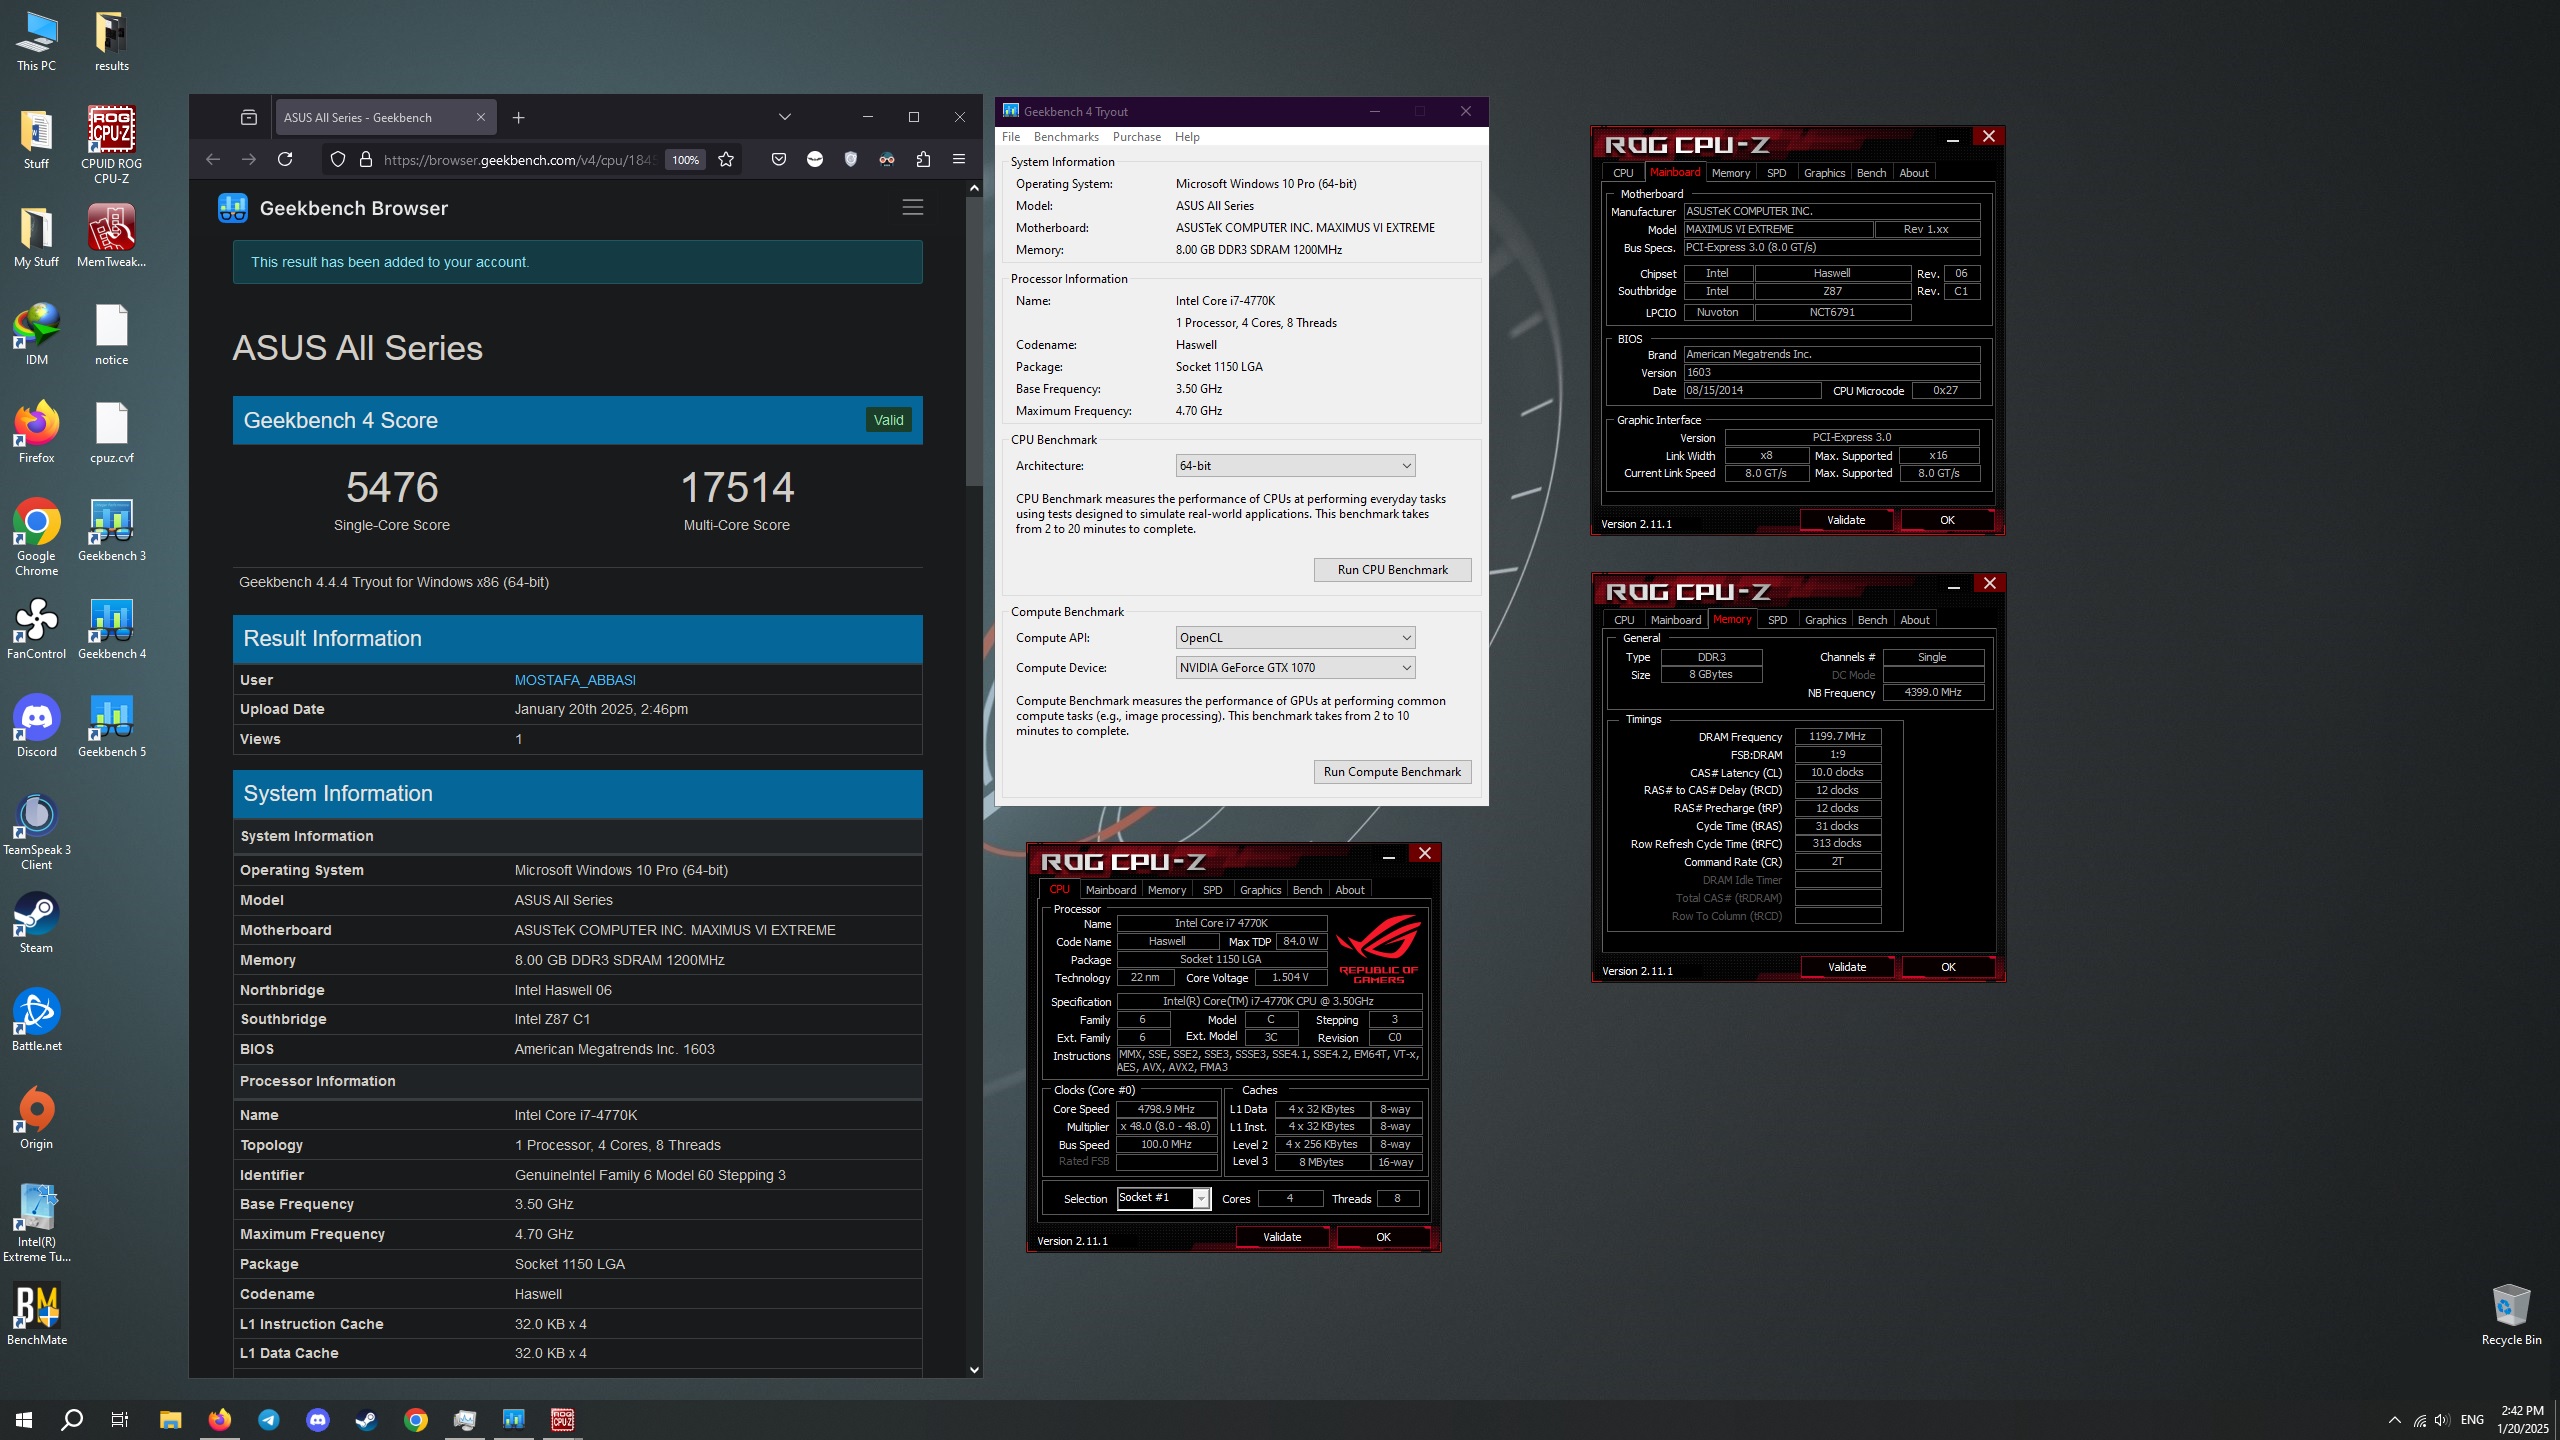Image resolution: width=2560 pixels, height=1440 pixels.
Task: Open the Firefox extensions puzzle icon
Action: (923, 159)
